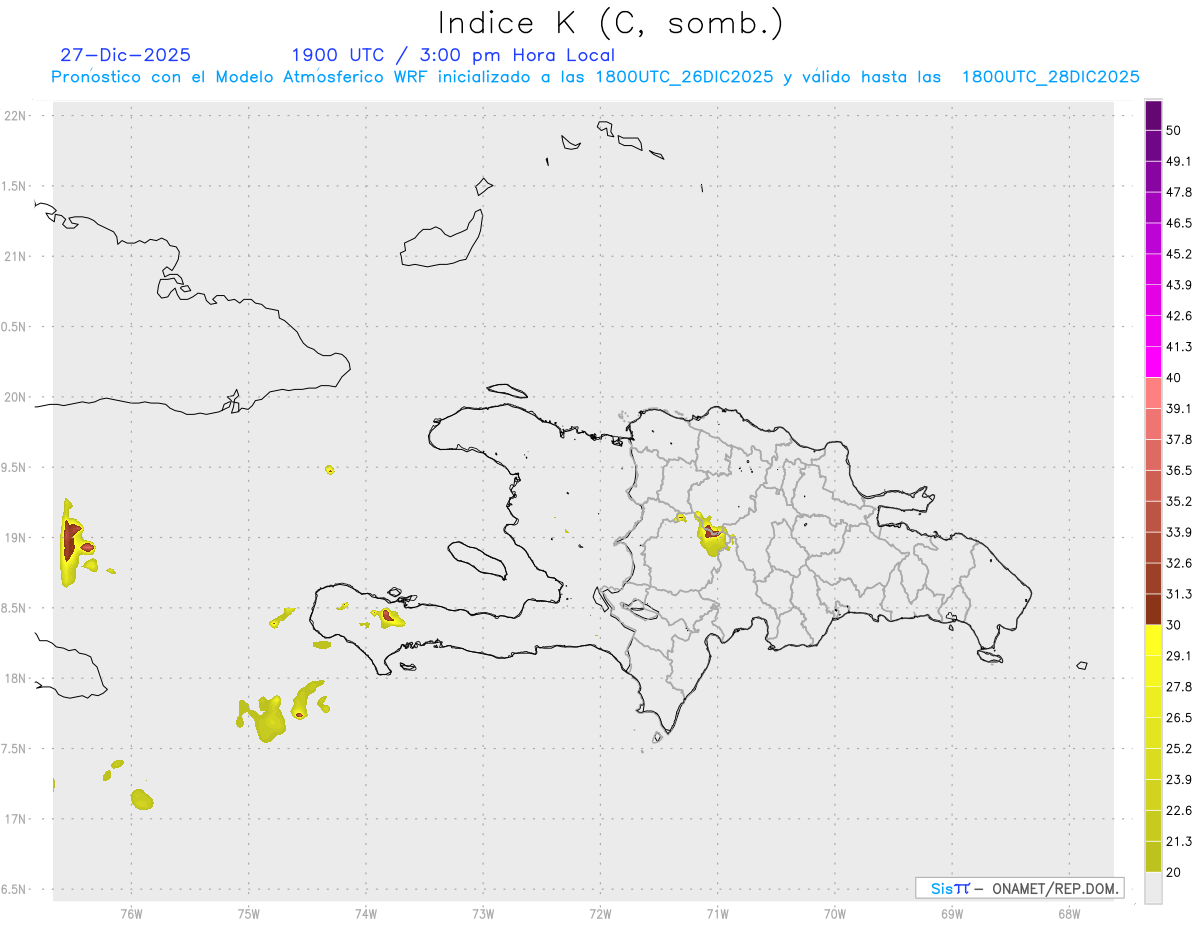This screenshot has height=927, width=1200.
Task: Click the '35.2' color scale value
Action: tap(1180, 501)
